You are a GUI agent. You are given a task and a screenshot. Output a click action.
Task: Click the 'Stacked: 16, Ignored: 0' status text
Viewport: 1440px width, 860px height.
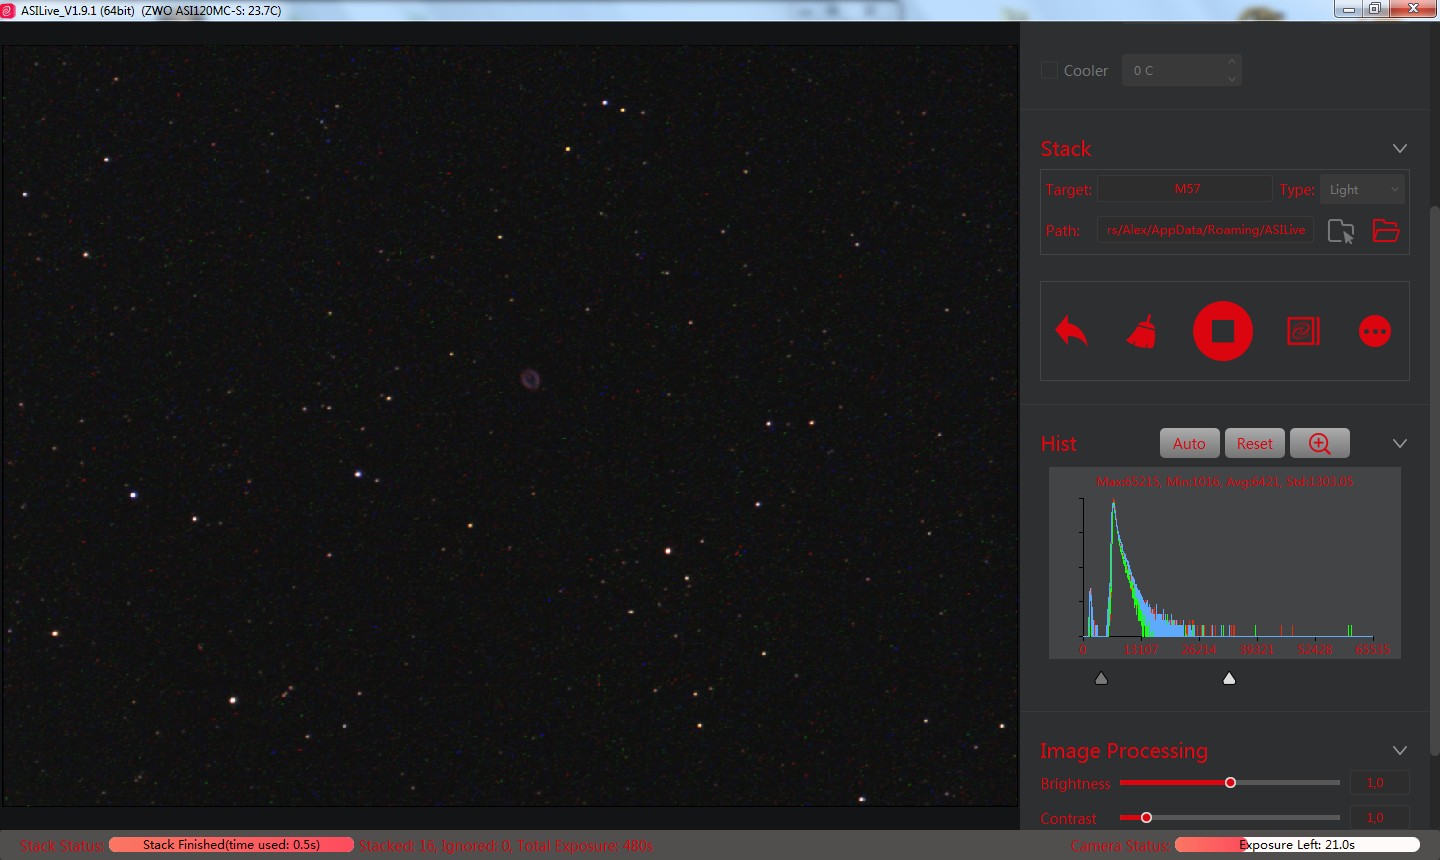click(434, 846)
